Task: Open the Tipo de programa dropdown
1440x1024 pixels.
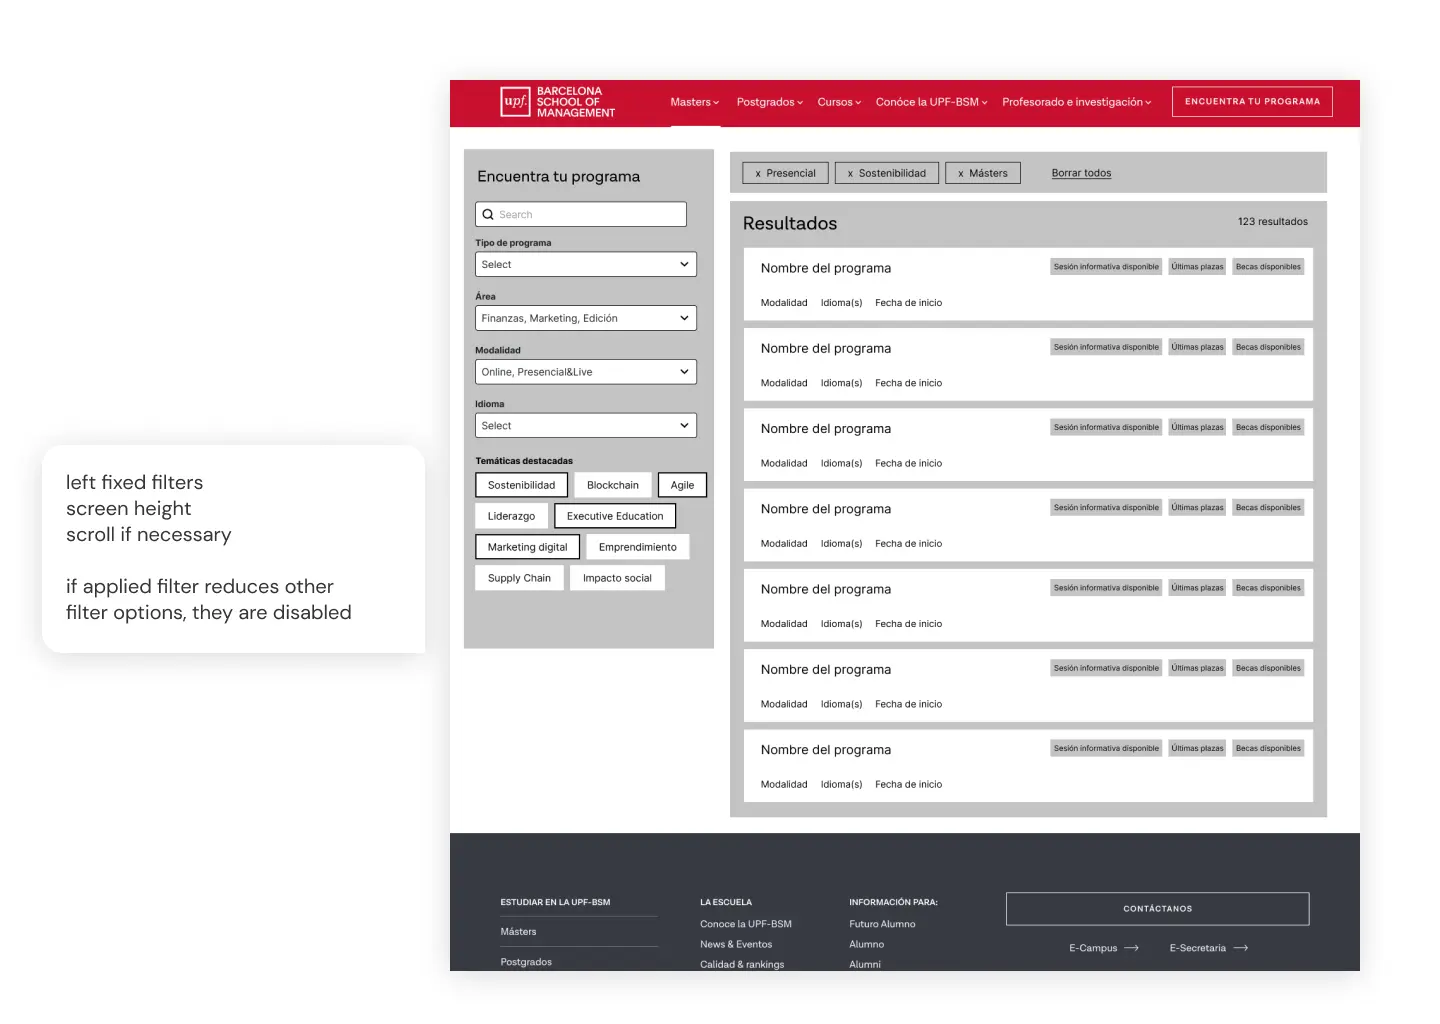Action: 585,265
